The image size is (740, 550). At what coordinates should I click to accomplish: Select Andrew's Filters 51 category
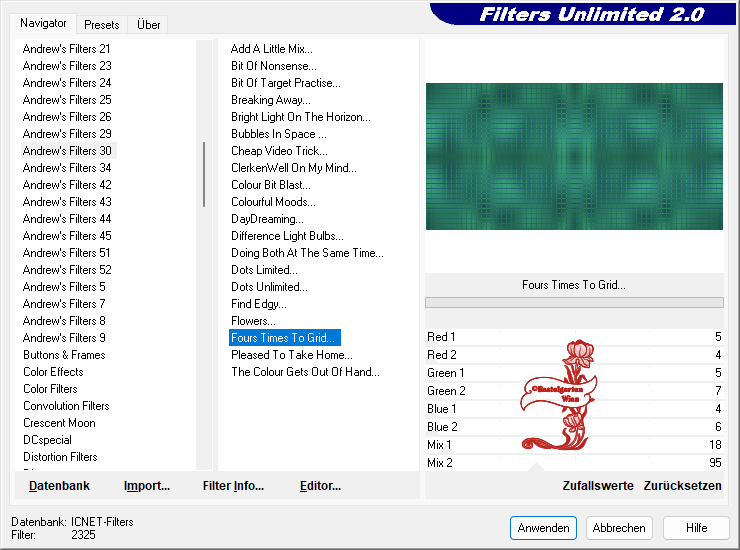tap(66, 253)
